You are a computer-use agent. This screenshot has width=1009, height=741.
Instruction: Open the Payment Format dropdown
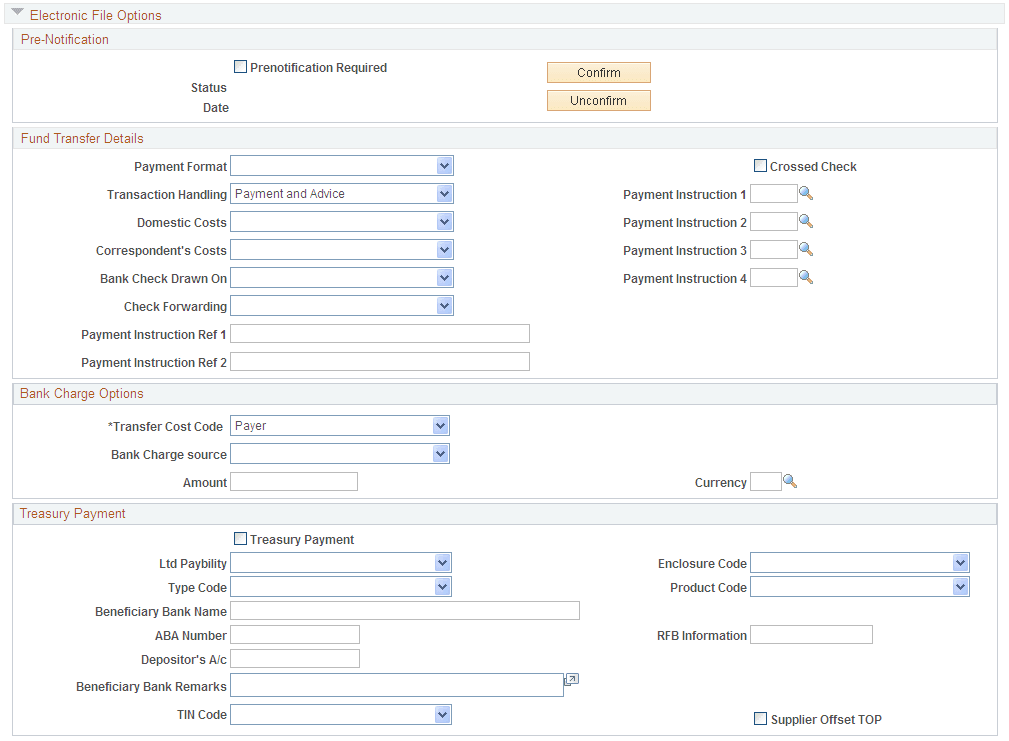[444, 165]
